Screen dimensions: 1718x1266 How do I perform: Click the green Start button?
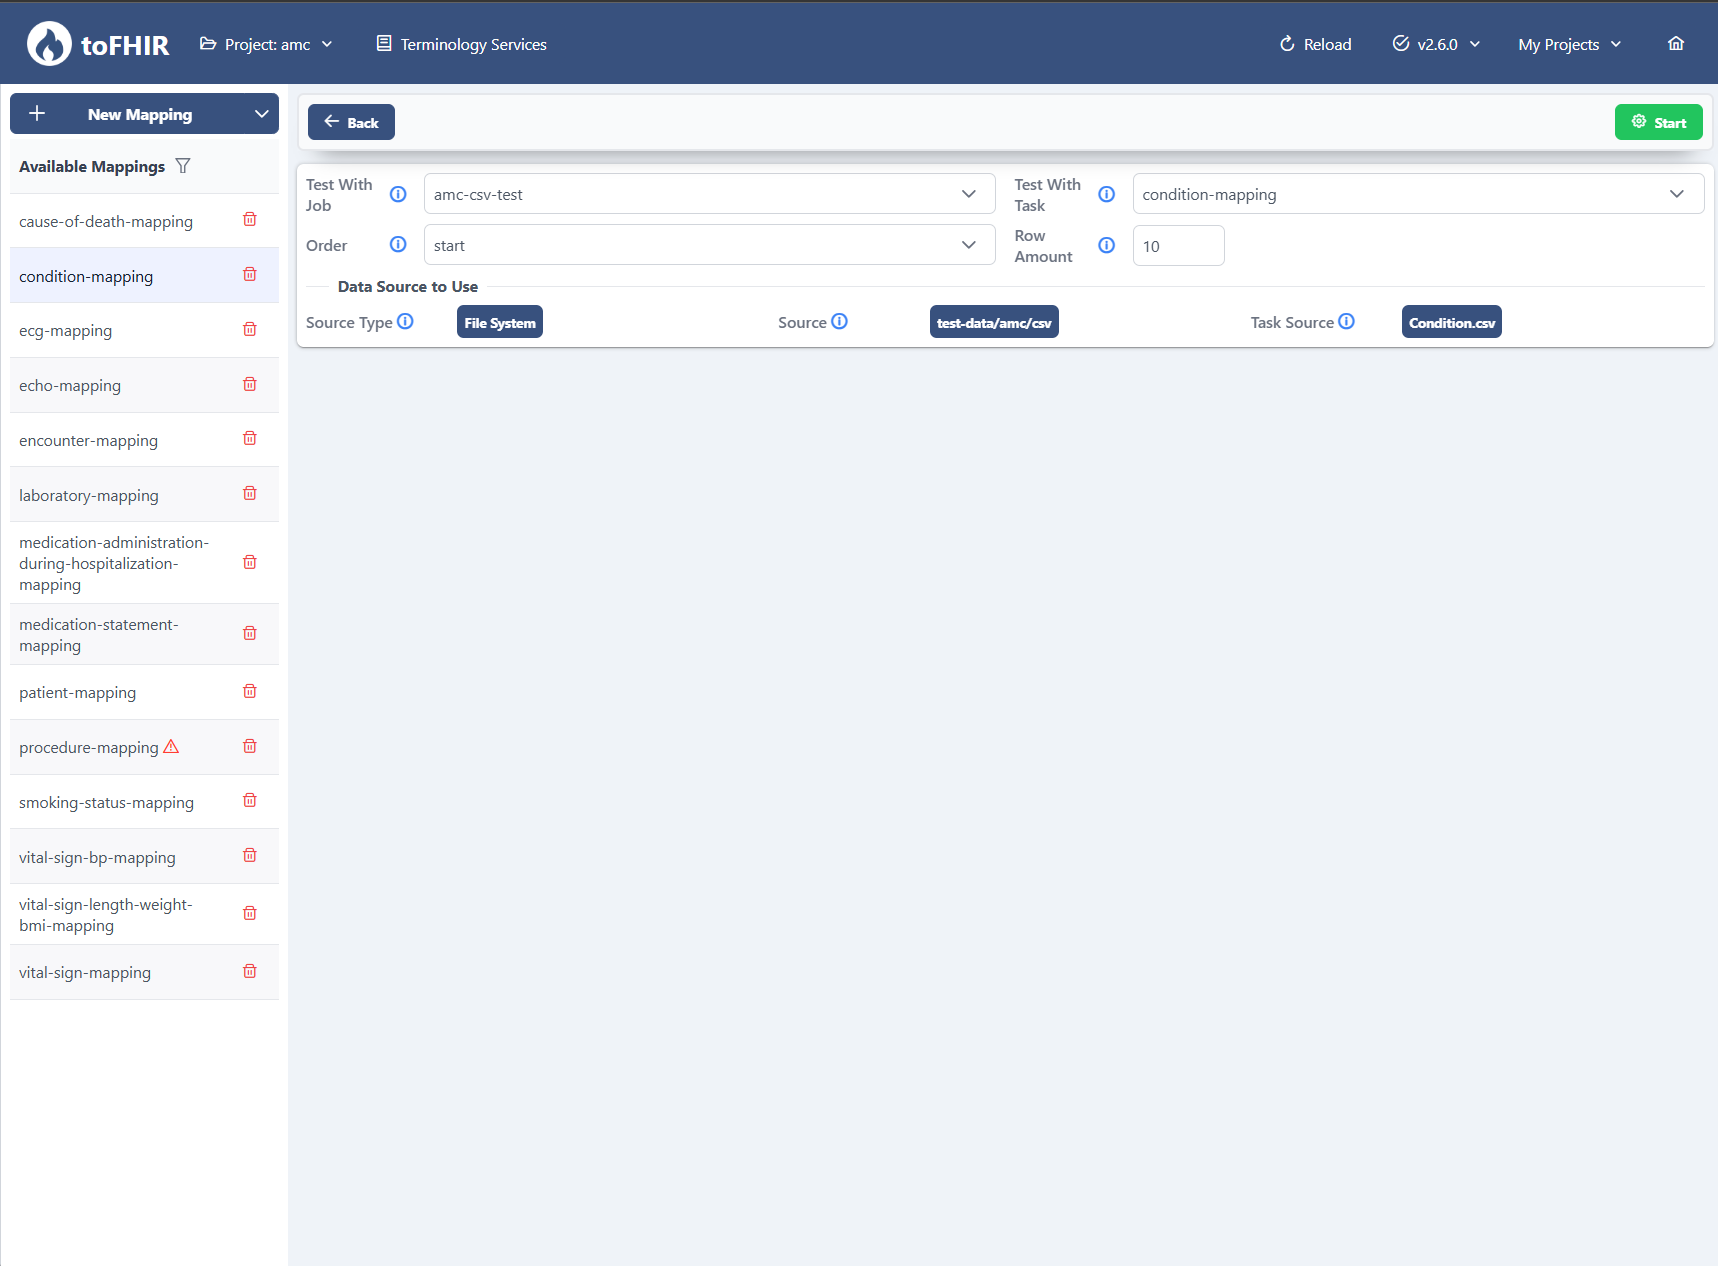[x=1658, y=122]
